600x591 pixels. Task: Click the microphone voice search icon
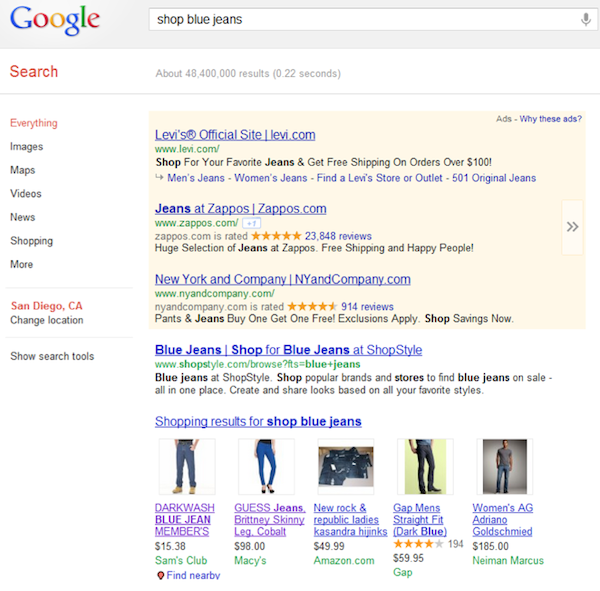point(585,19)
